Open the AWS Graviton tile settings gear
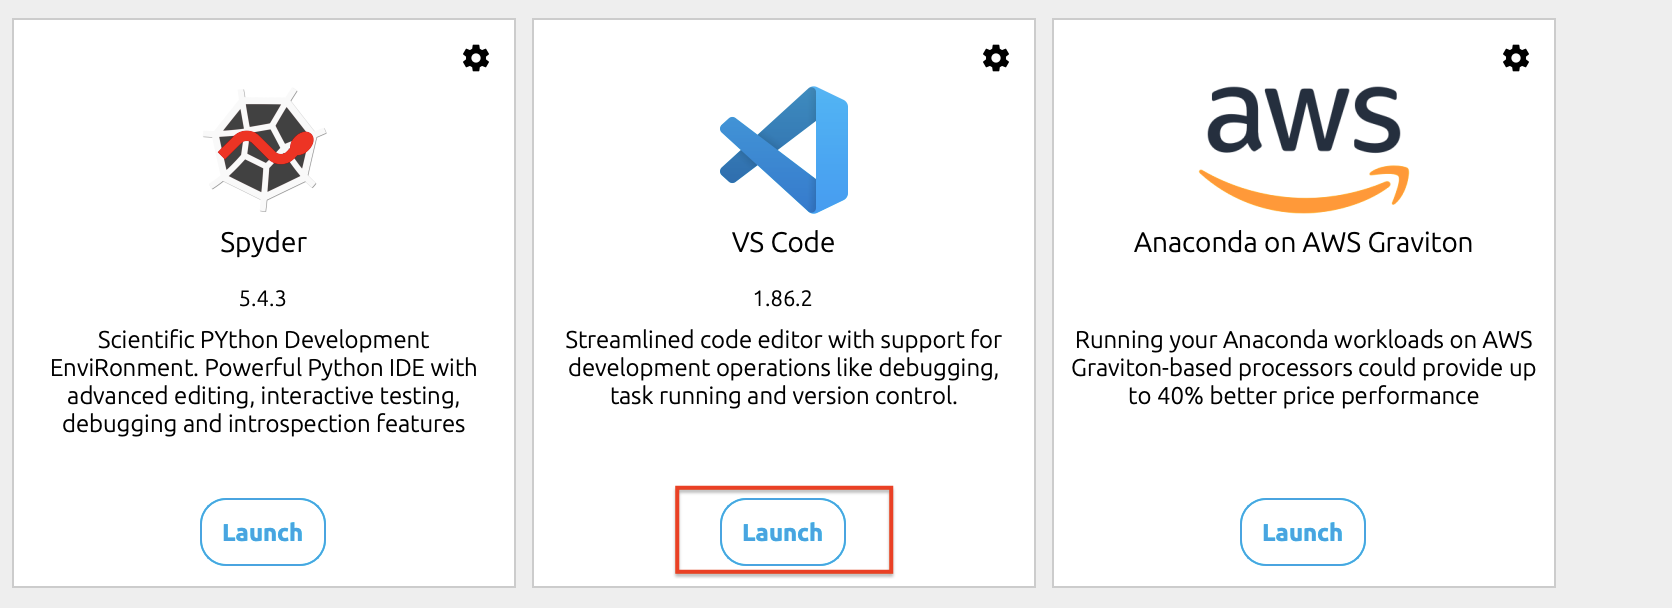 coord(1516,58)
